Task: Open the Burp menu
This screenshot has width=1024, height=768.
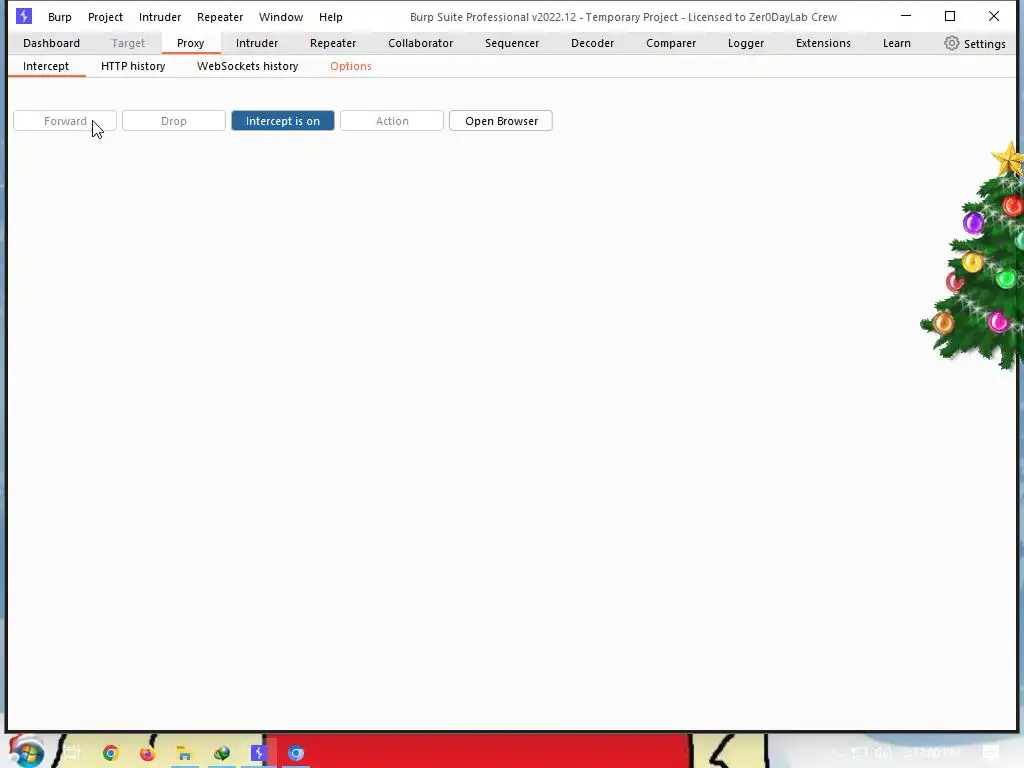Action: [x=59, y=17]
